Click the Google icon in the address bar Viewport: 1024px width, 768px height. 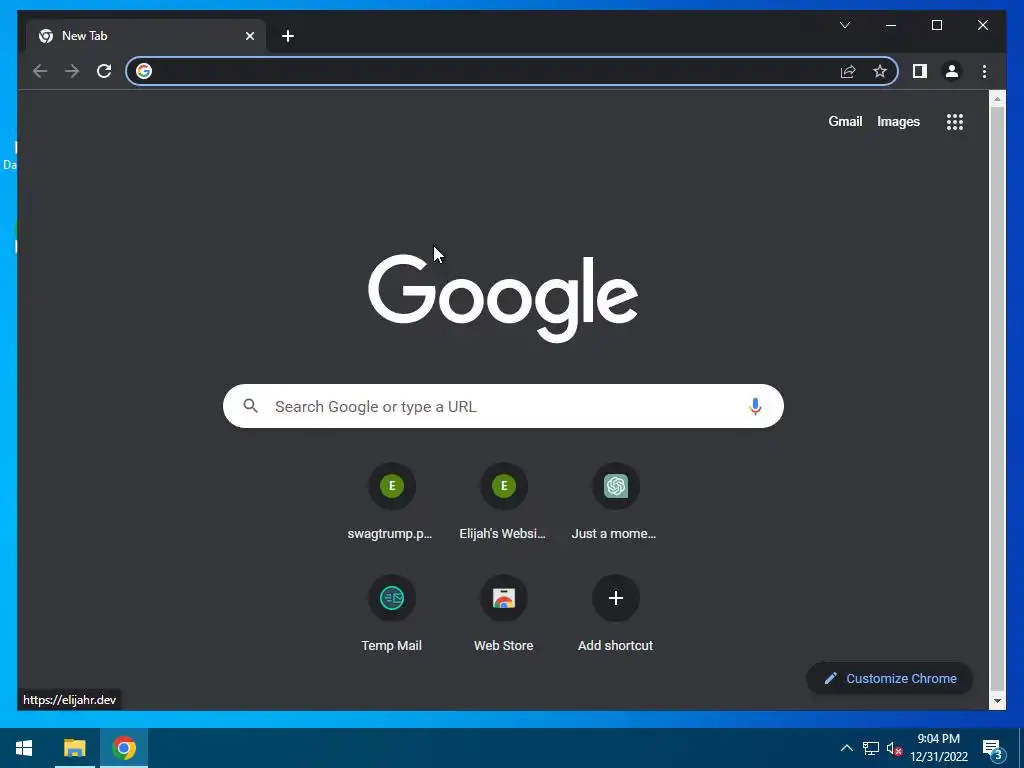pos(144,71)
